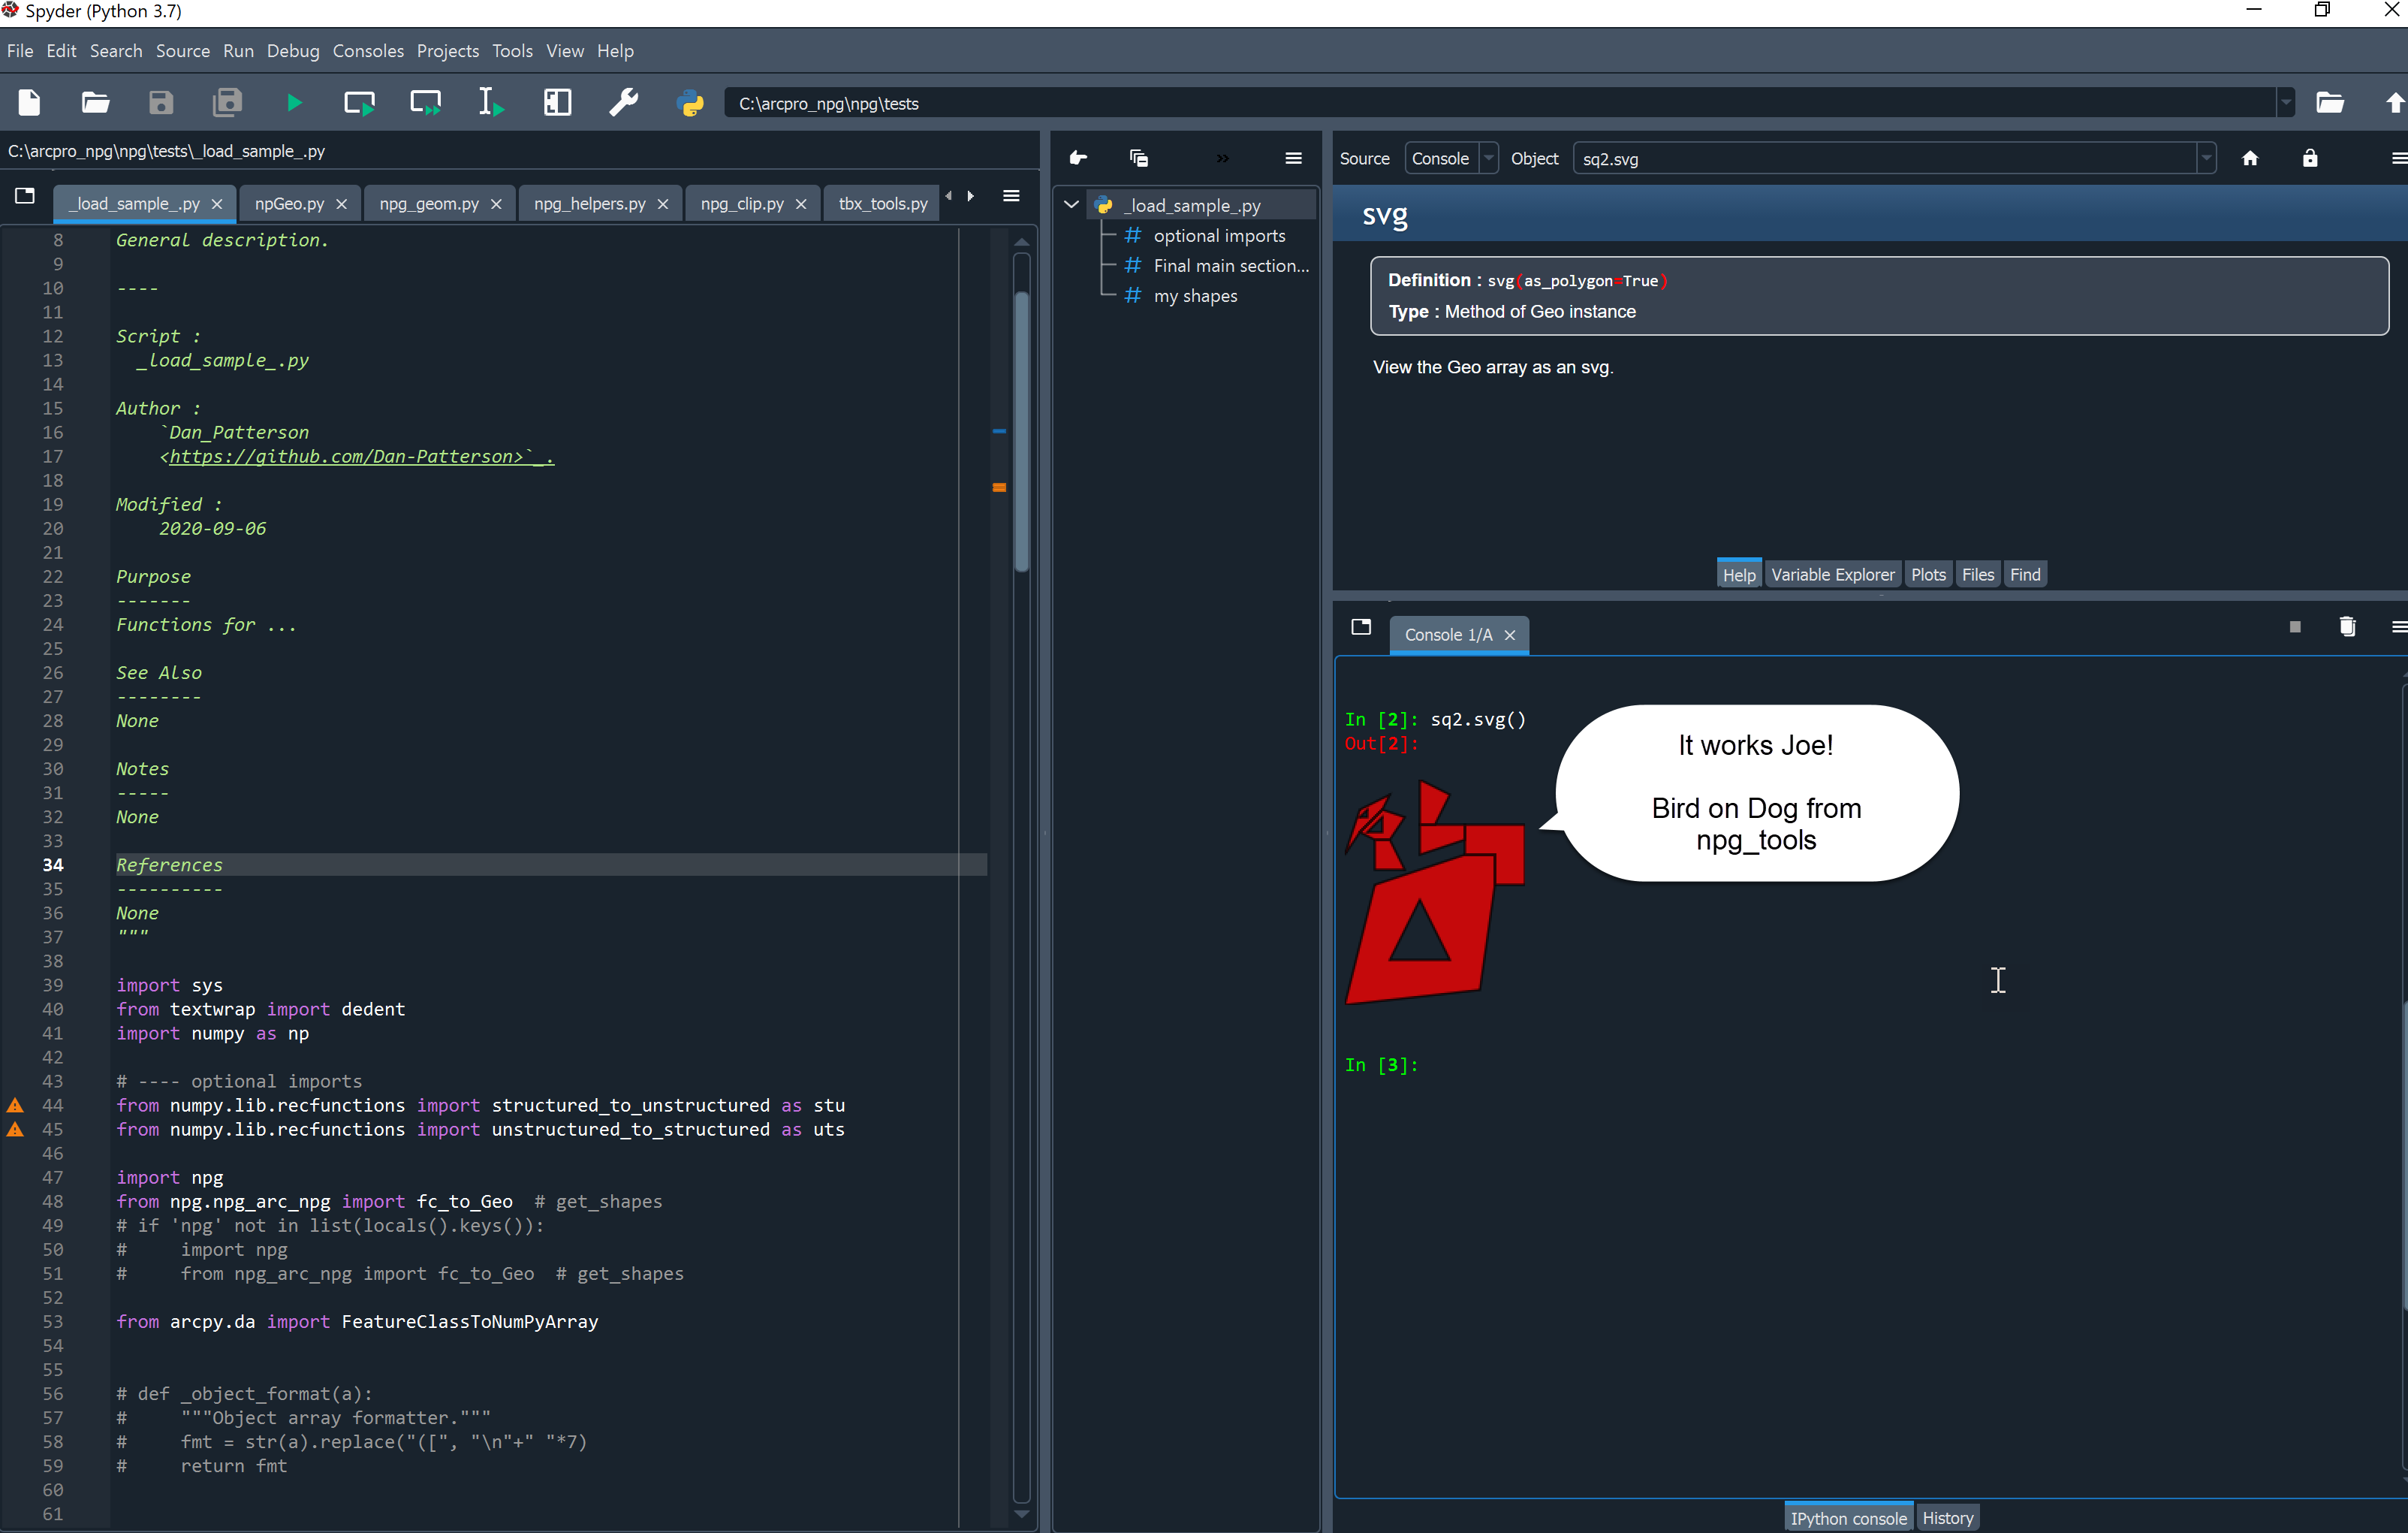The width and height of the screenshot is (2408, 1533).
Task: Collapse the _load_sample_.py outline tree node
Action: [x=1071, y=205]
